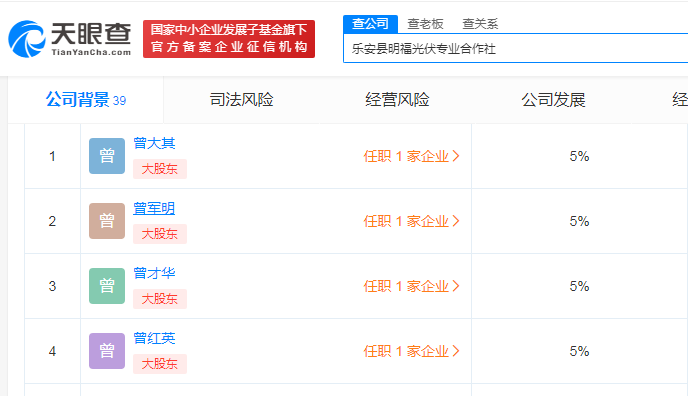
Task: Click brown avatar icon for 曾军明
Action: 107,221
